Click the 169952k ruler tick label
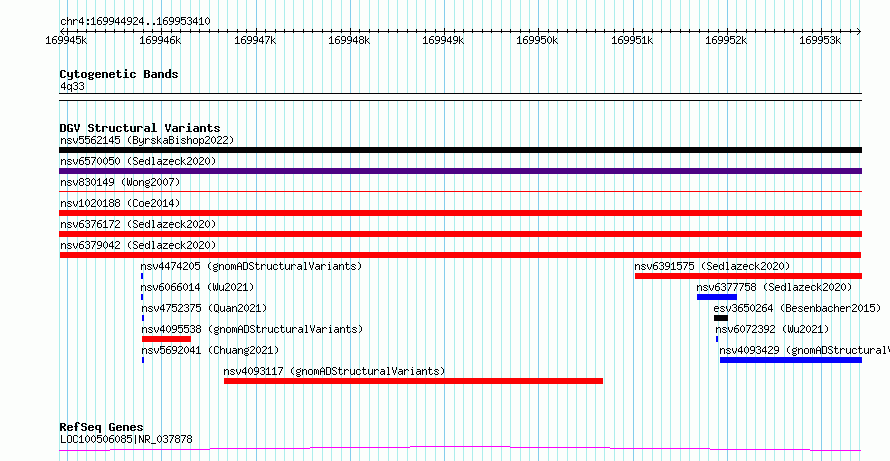Screen dimensions: 890x461 727,40
